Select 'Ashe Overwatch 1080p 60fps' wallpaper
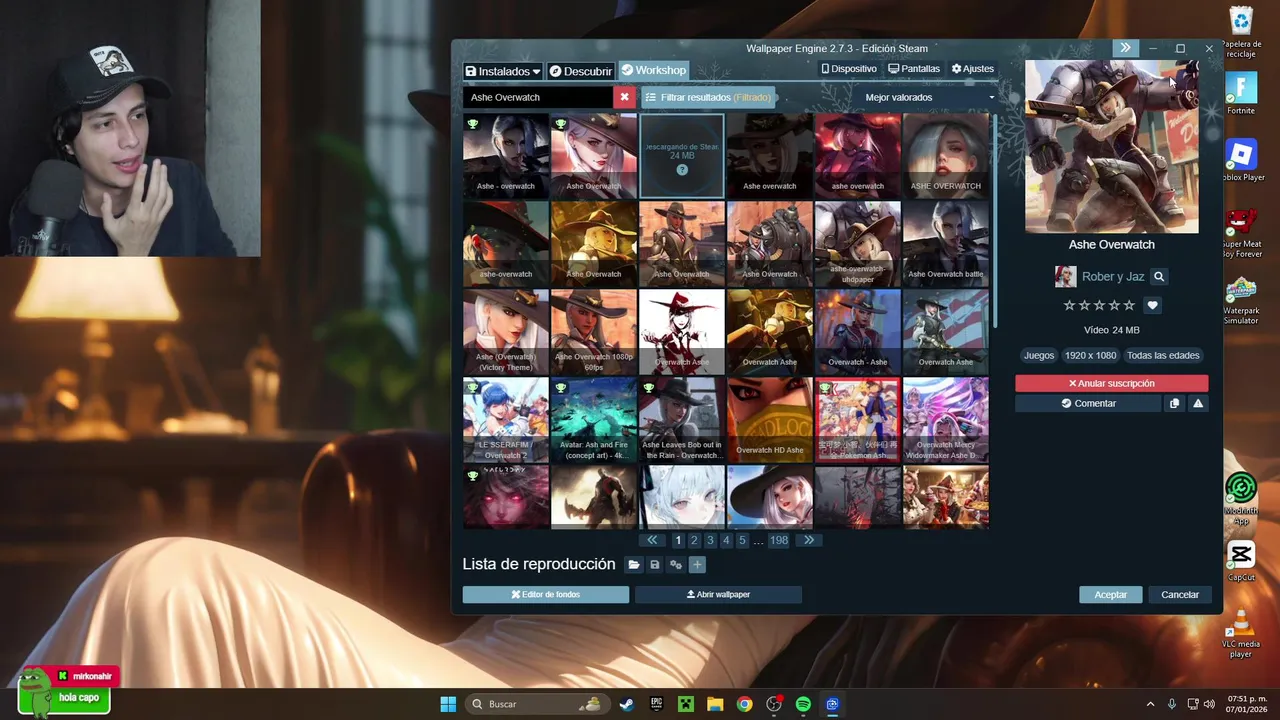This screenshot has height=720, width=1280. tap(594, 332)
